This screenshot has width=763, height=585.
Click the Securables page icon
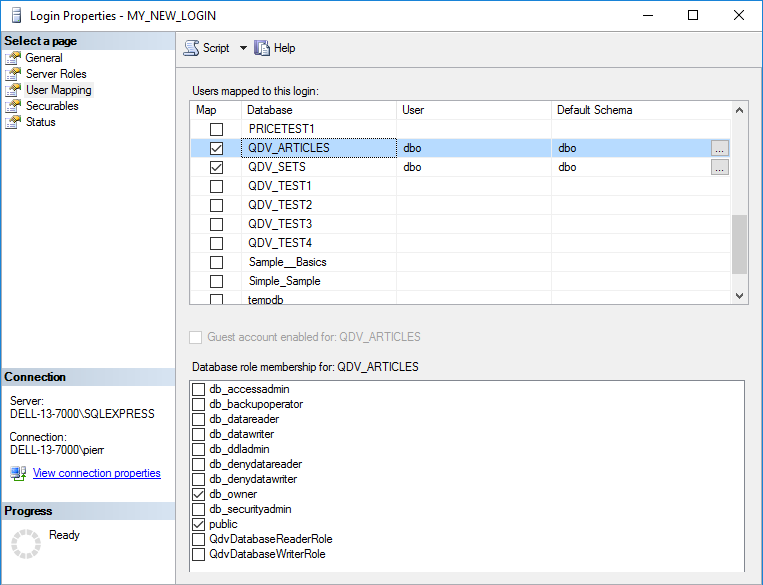click(x=13, y=106)
